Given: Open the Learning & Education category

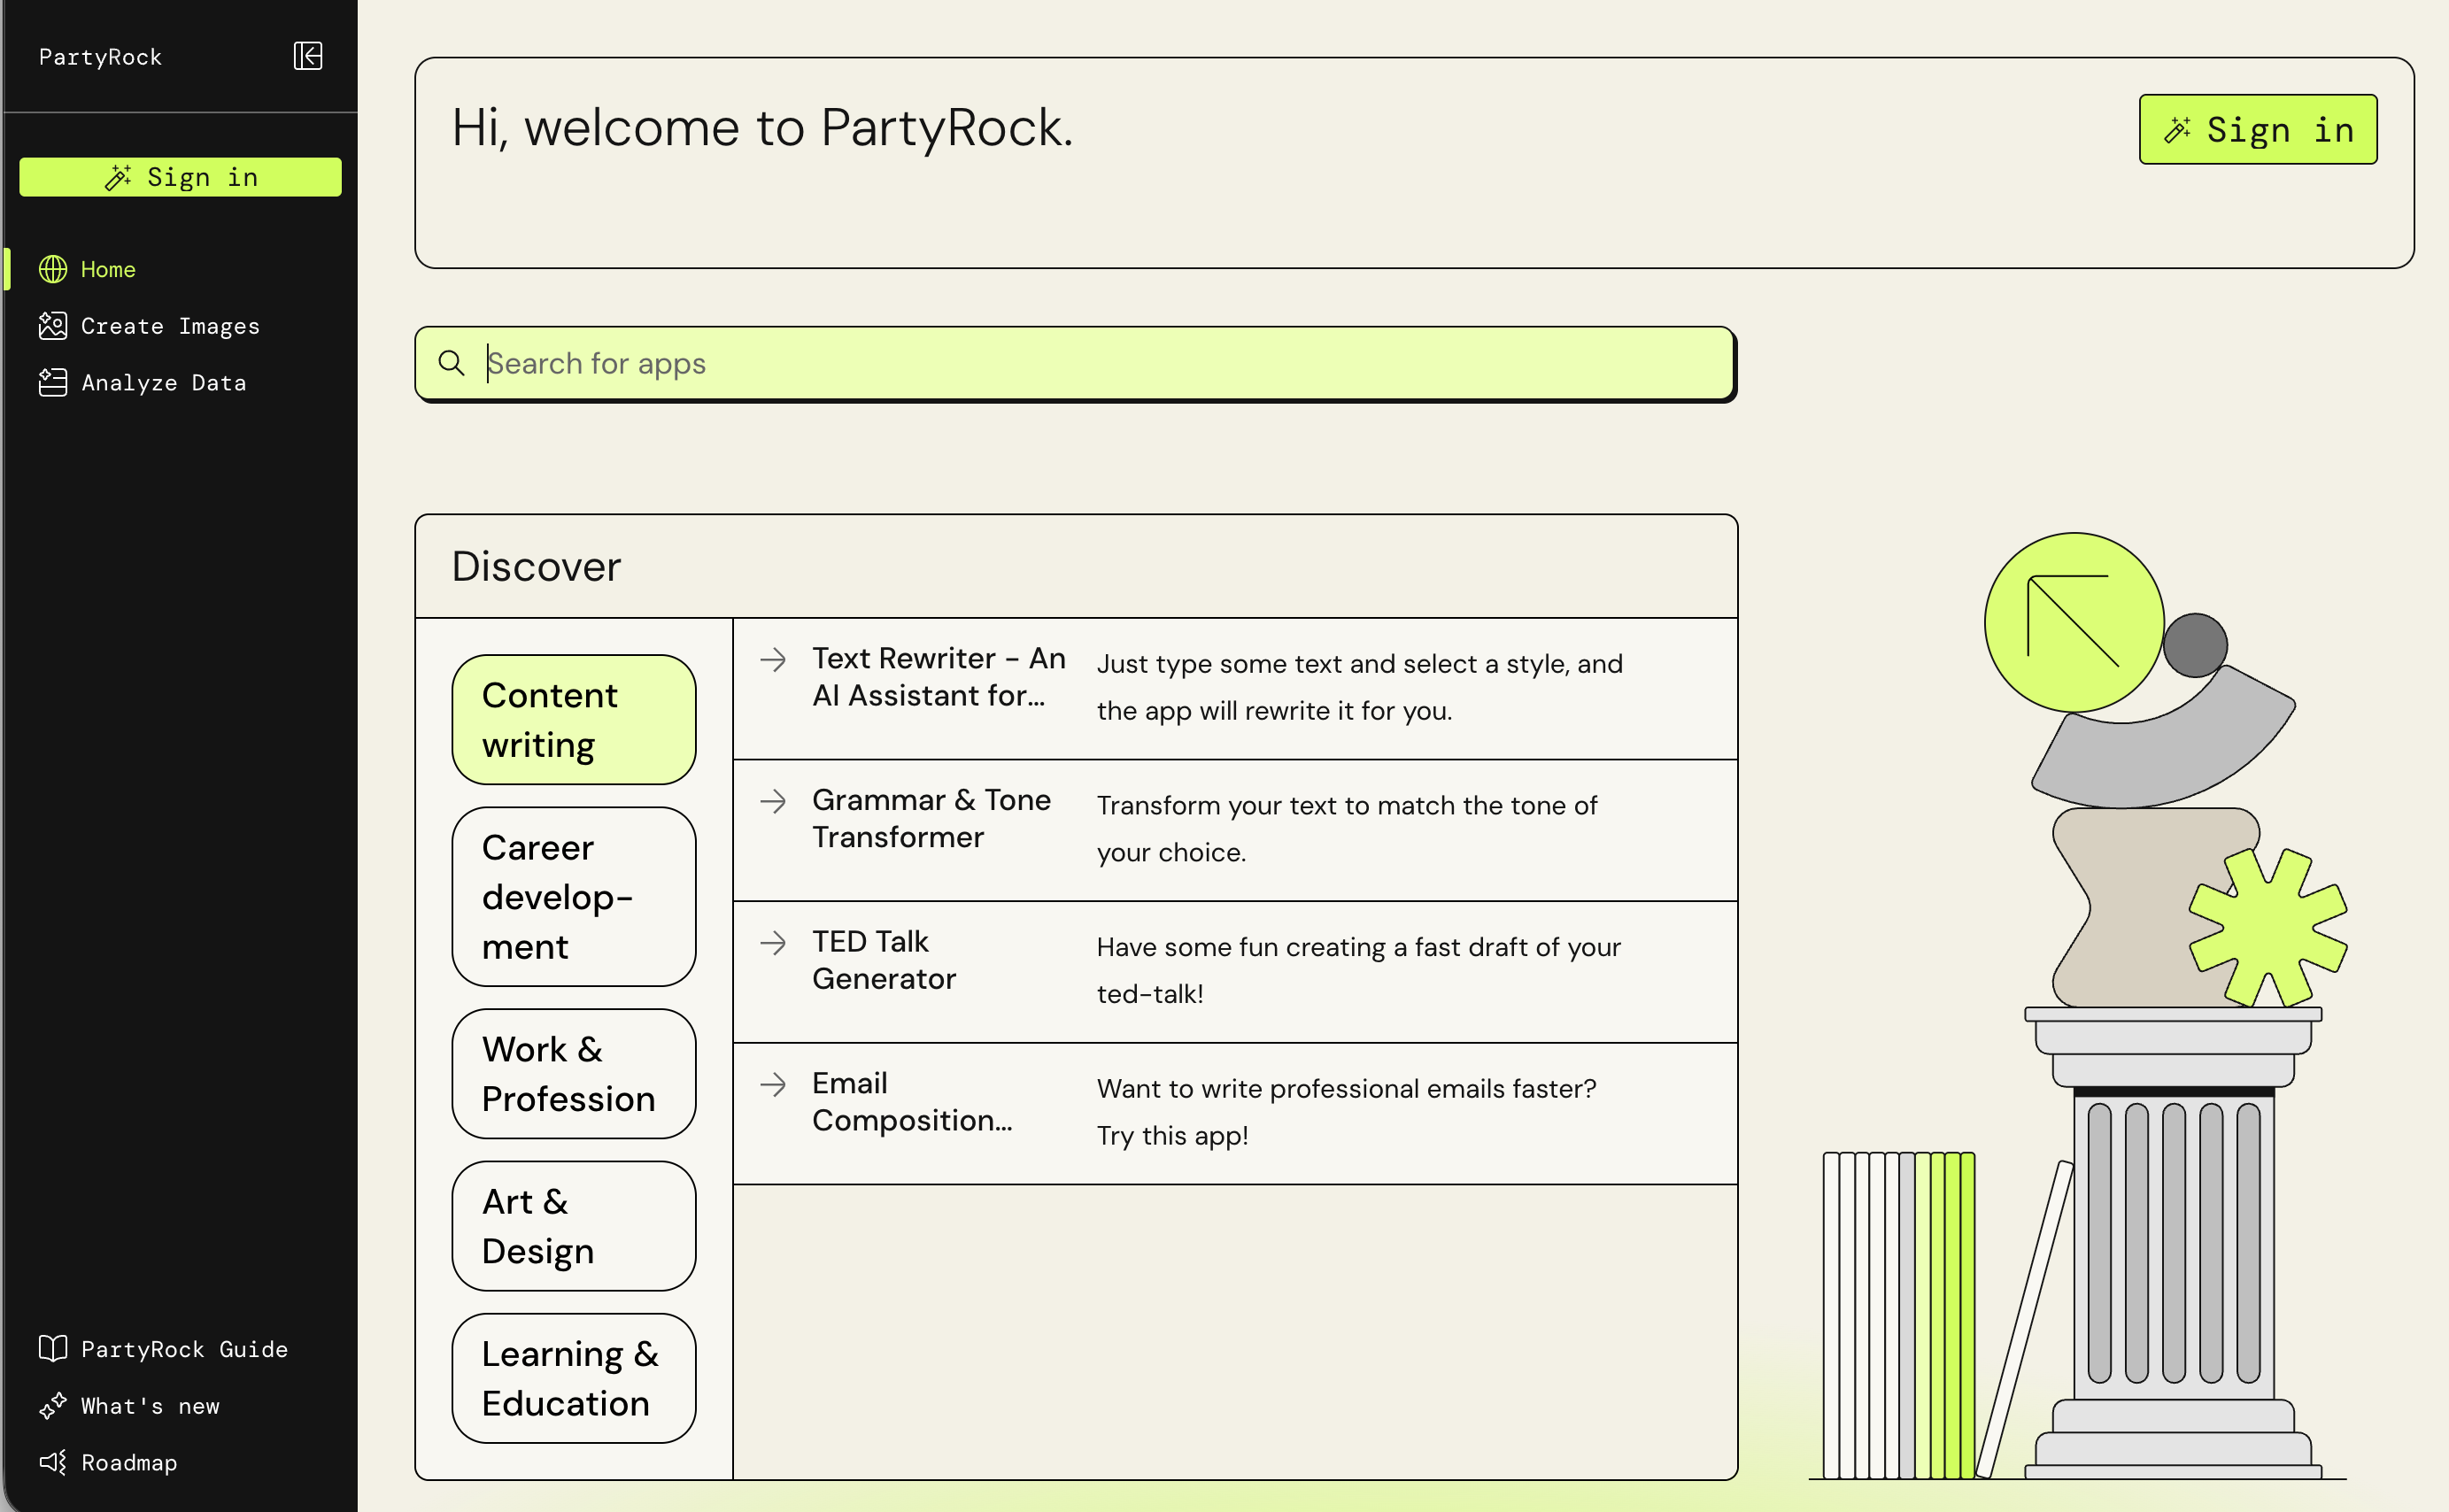Looking at the screenshot, I should (573, 1377).
